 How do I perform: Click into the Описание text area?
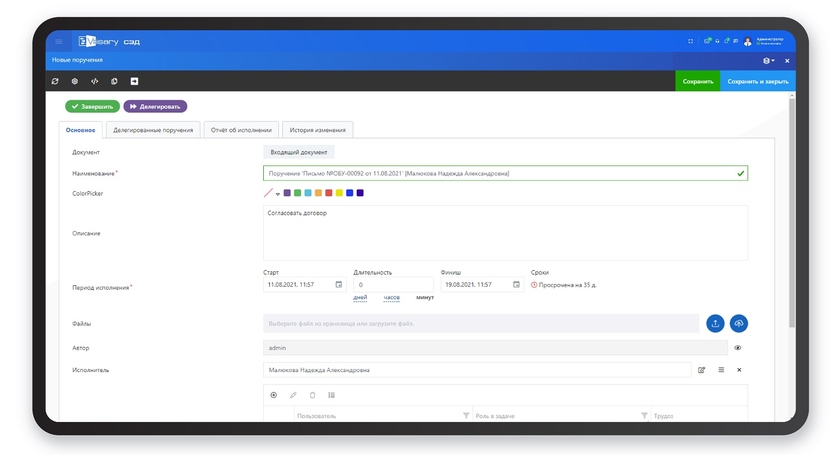tap(505, 233)
